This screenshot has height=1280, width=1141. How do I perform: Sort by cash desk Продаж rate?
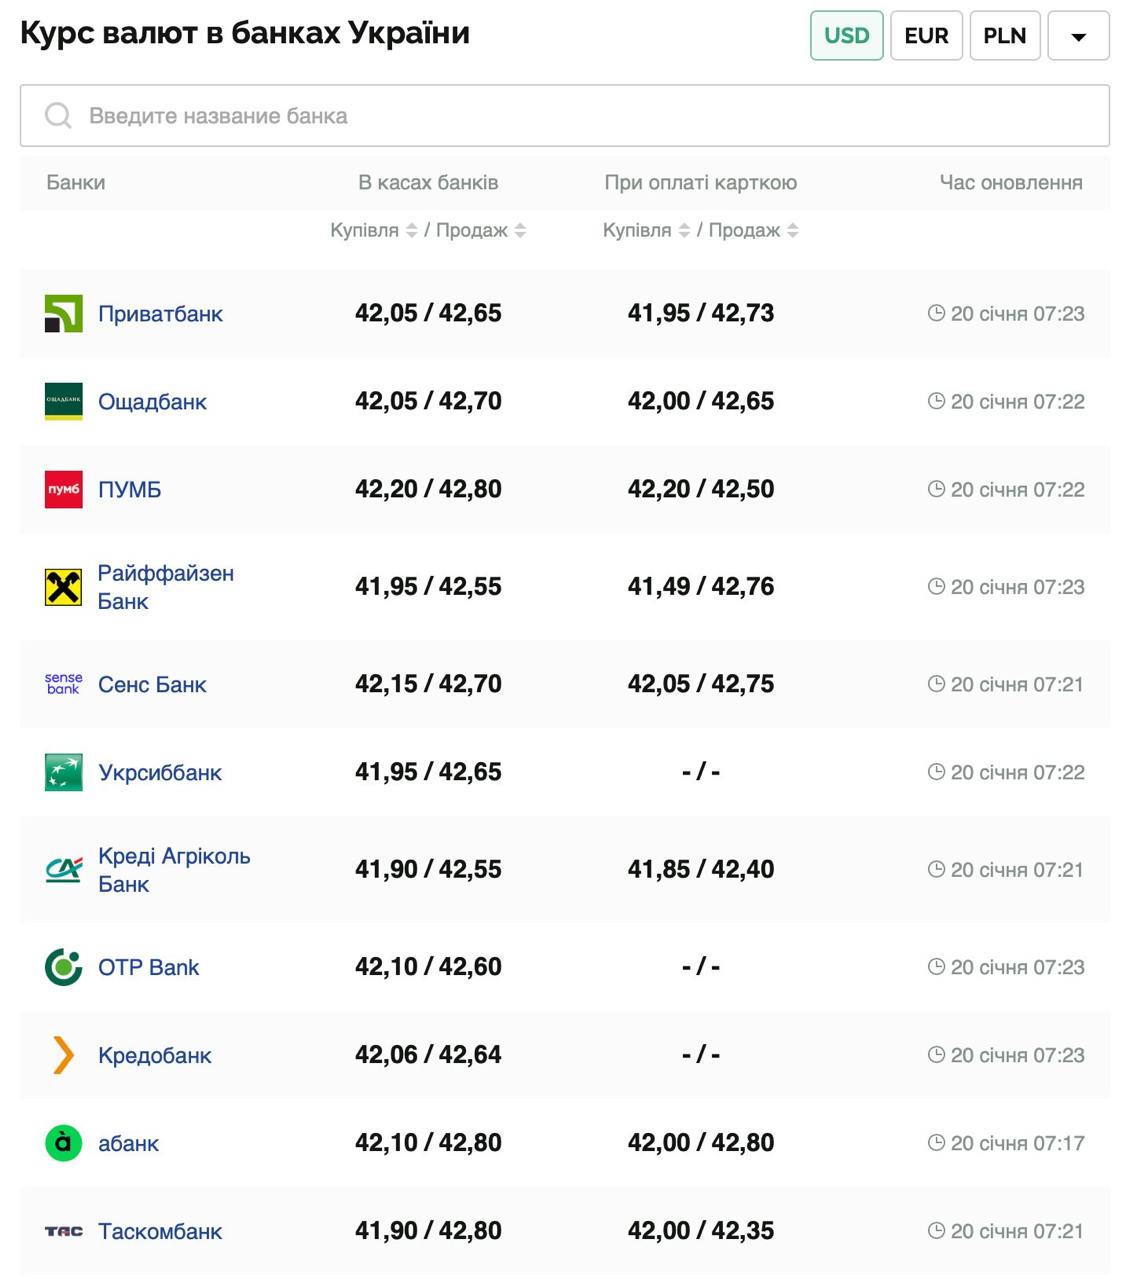[520, 231]
